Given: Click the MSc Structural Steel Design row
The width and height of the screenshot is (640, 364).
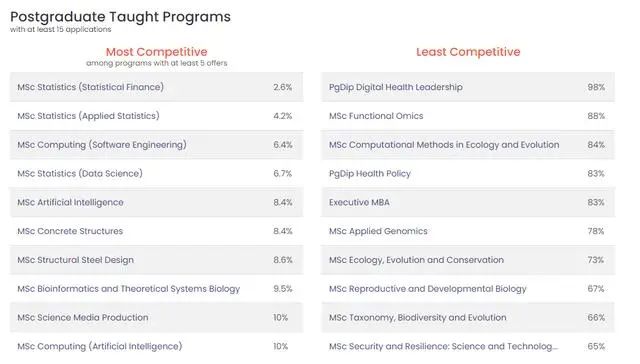Looking at the screenshot, I should pos(156,260).
